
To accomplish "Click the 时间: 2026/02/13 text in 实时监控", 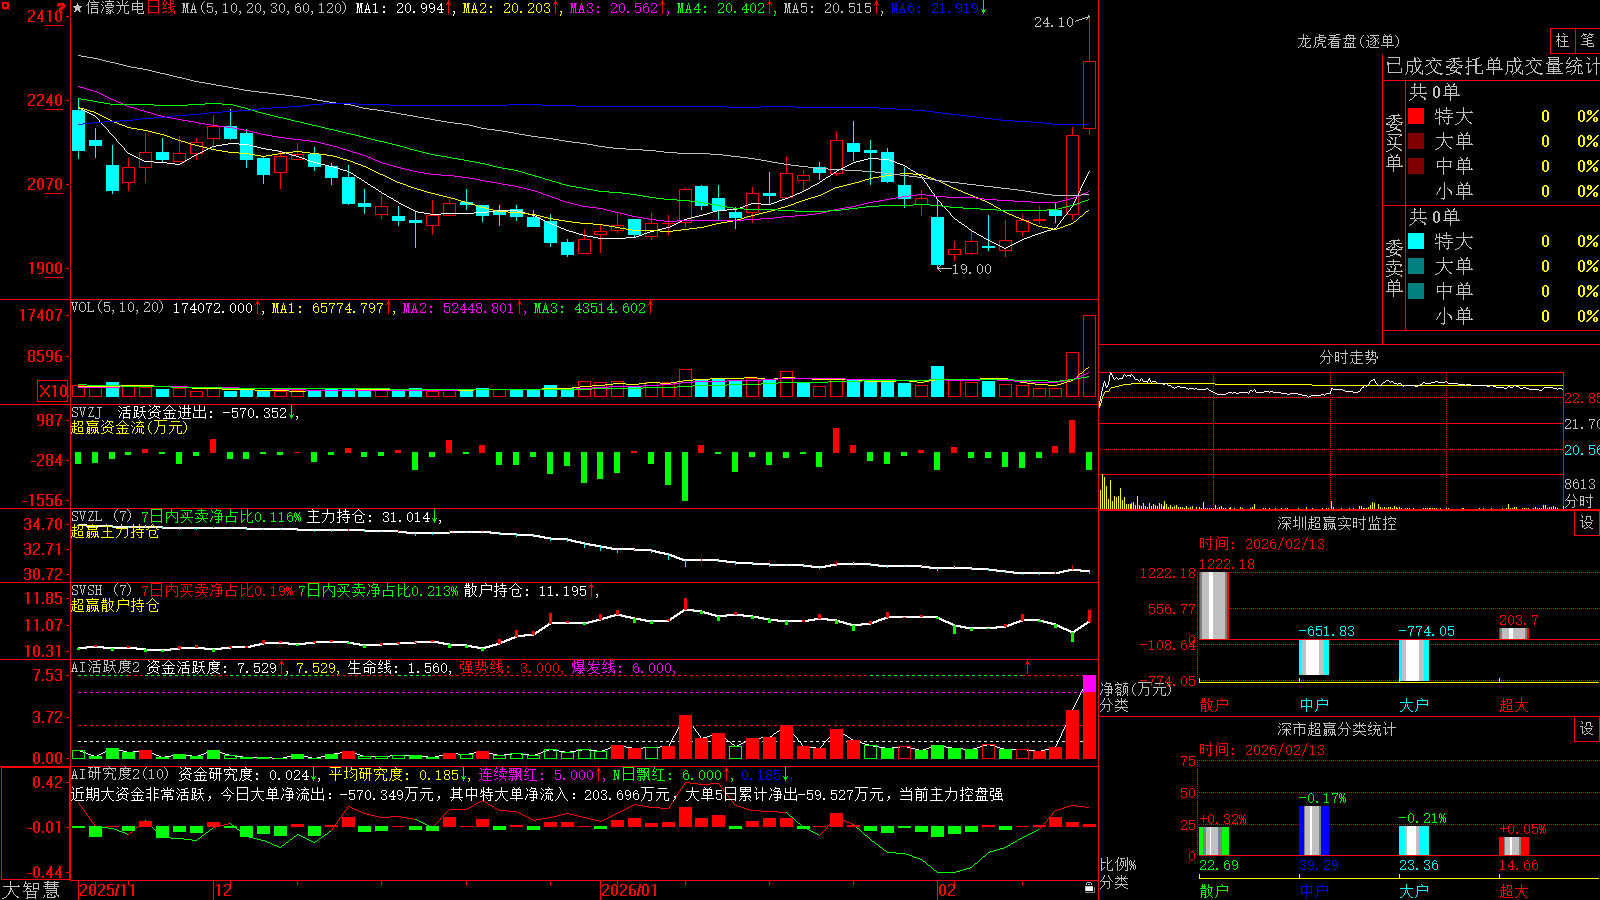I will pos(1262,544).
